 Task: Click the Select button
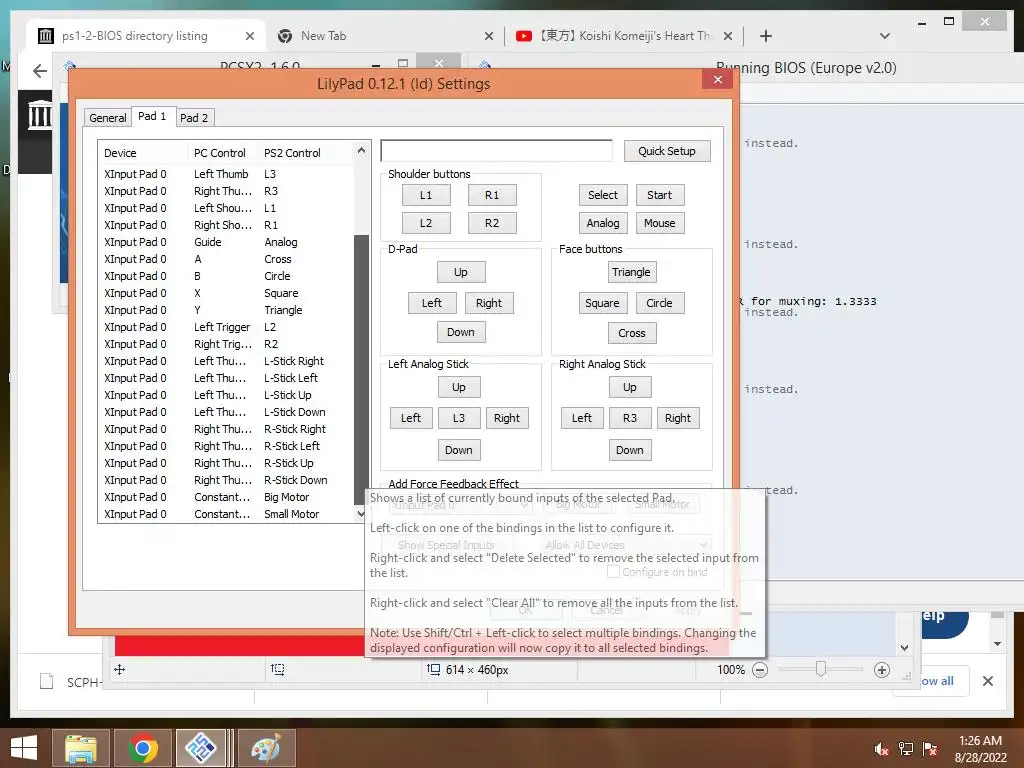click(x=603, y=195)
